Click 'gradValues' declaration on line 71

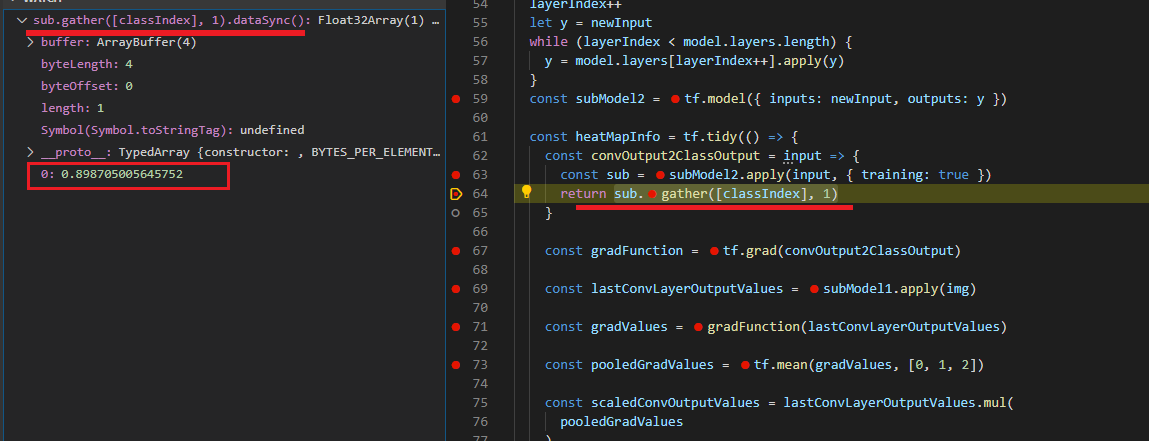coord(629,327)
